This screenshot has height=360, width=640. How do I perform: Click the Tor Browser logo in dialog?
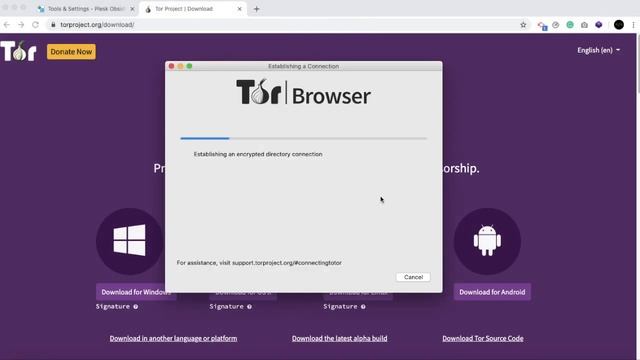(x=304, y=92)
